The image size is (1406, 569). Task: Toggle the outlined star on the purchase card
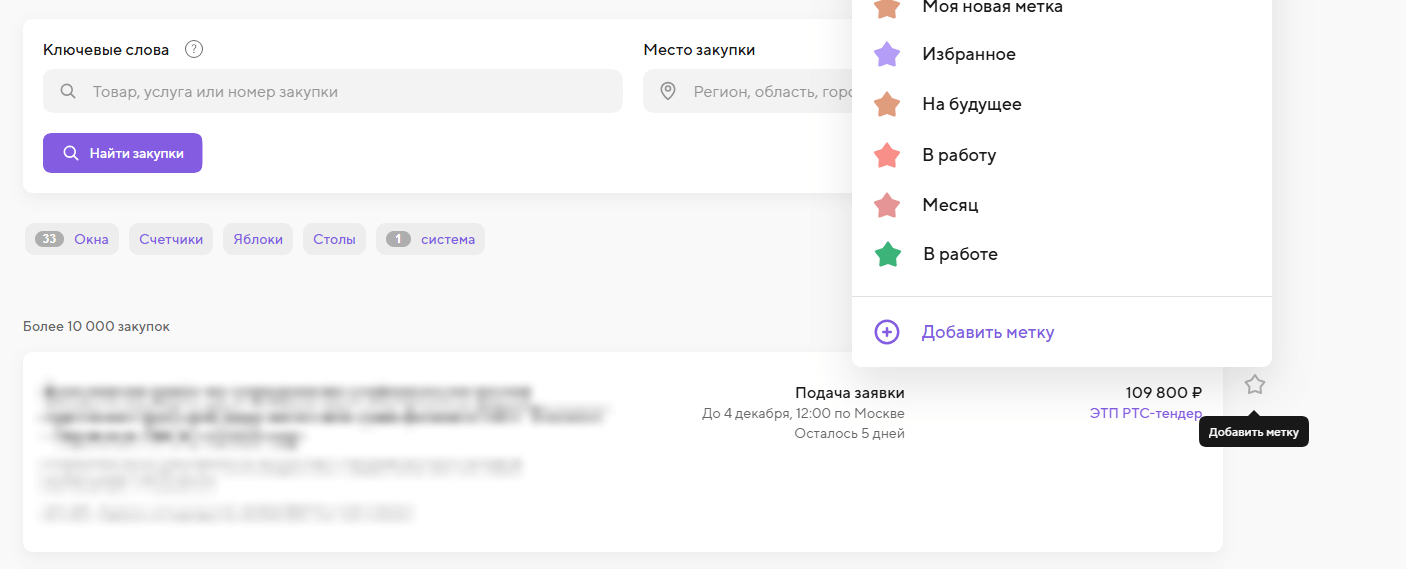[x=1254, y=385]
